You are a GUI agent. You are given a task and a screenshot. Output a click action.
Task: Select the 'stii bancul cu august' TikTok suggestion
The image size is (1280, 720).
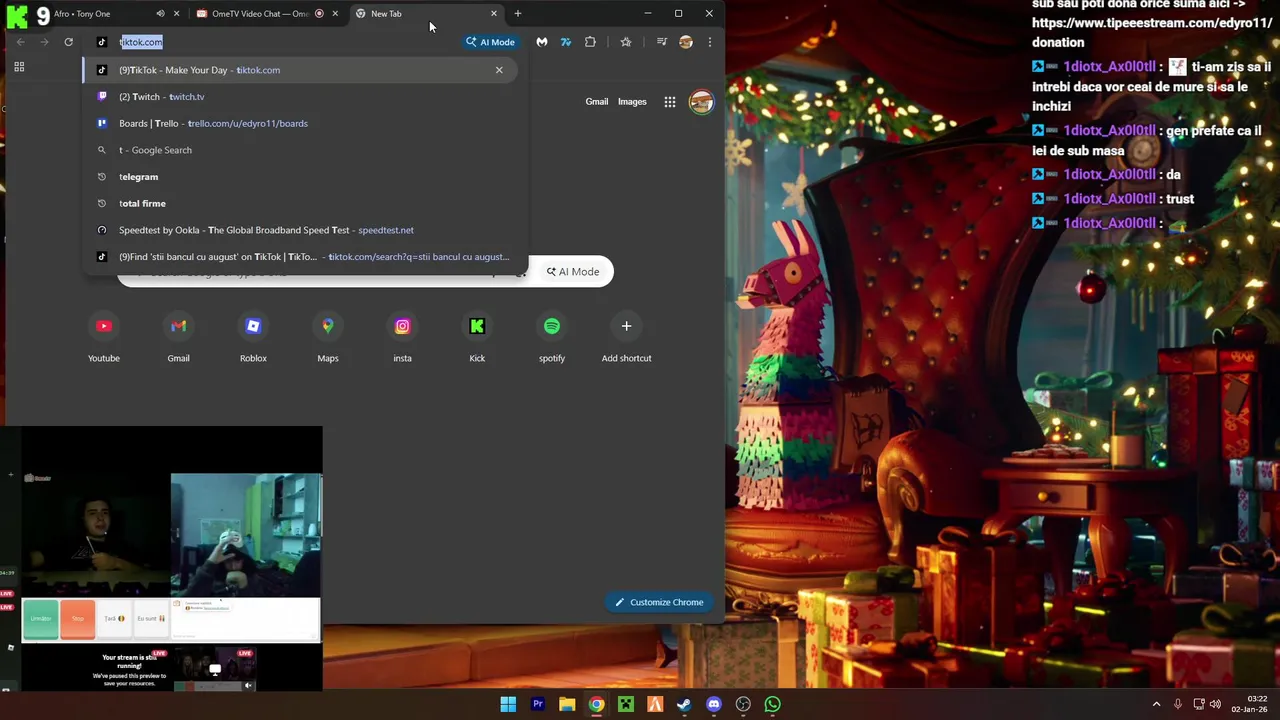(x=300, y=257)
